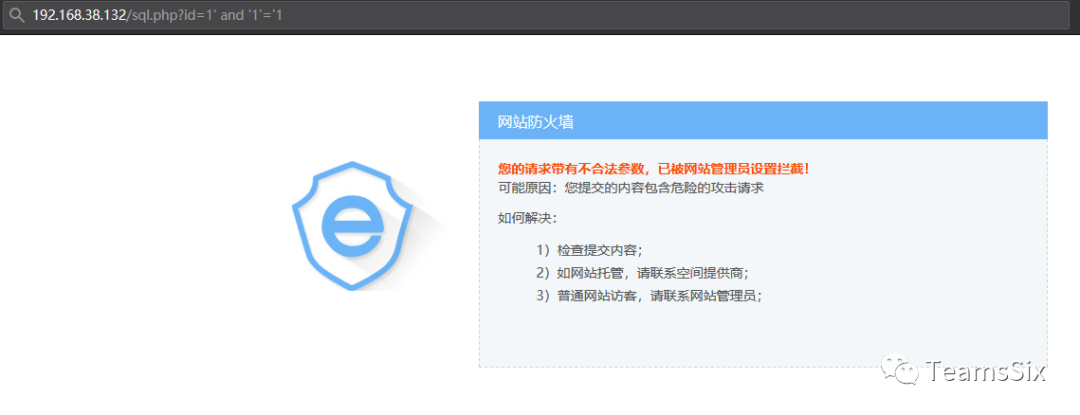The height and width of the screenshot is (415, 1080).
Task: Click the blue shield firewall logo
Action: (x=353, y=226)
